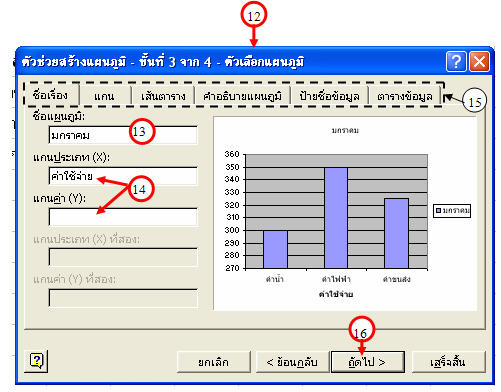501x392 pixels.
Task: Click the เสร็จสิ้น finish button
Action: [448, 362]
